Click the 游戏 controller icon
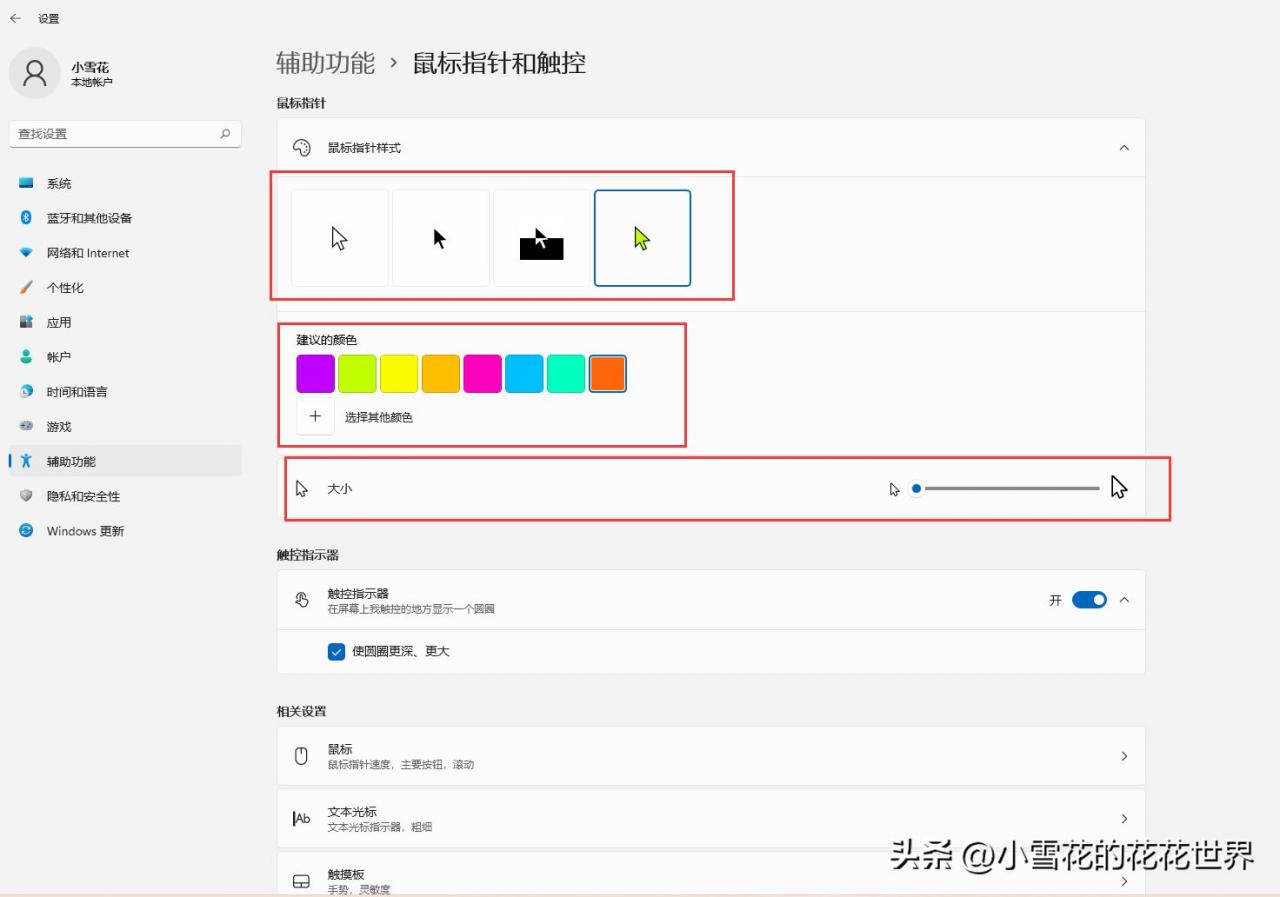The image size is (1280, 897). pos(26,427)
